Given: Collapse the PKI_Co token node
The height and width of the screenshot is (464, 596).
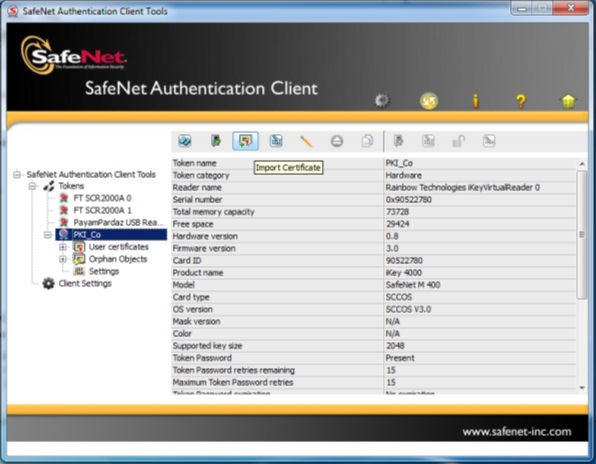Looking at the screenshot, I should tap(48, 235).
